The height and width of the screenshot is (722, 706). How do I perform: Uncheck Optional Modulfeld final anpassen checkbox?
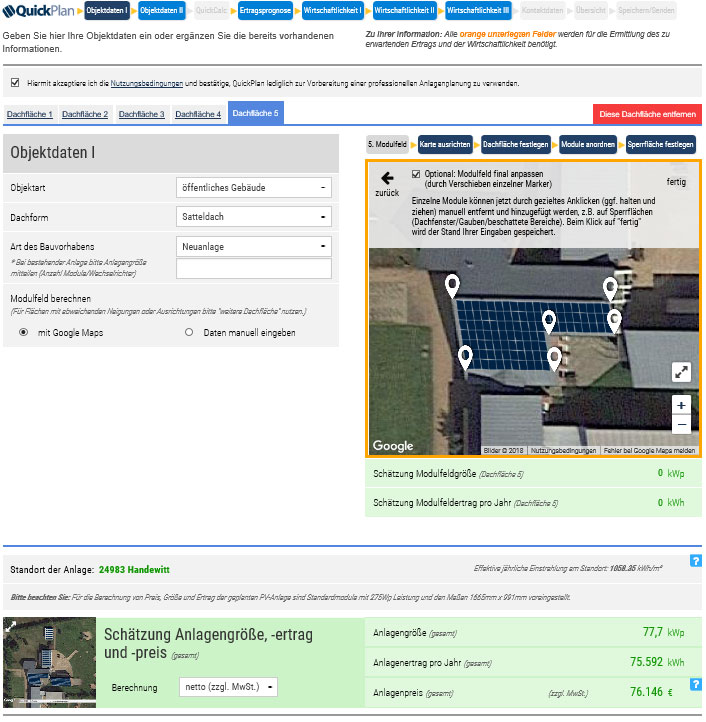[416, 174]
